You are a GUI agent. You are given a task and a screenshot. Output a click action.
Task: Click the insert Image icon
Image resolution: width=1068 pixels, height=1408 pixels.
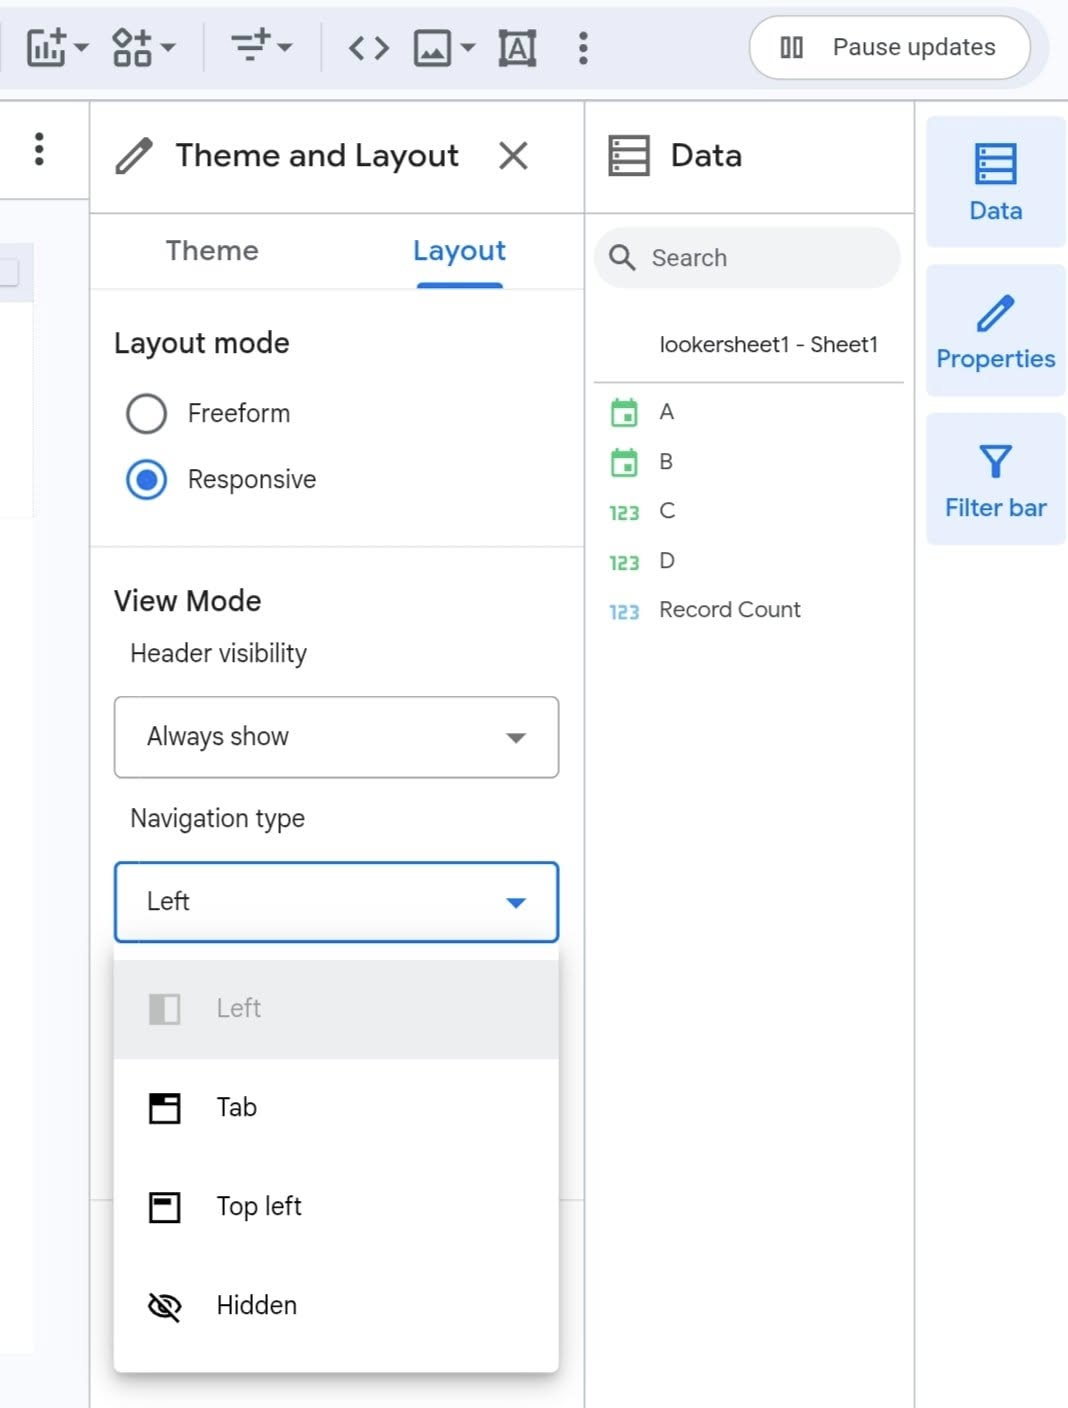coord(433,47)
